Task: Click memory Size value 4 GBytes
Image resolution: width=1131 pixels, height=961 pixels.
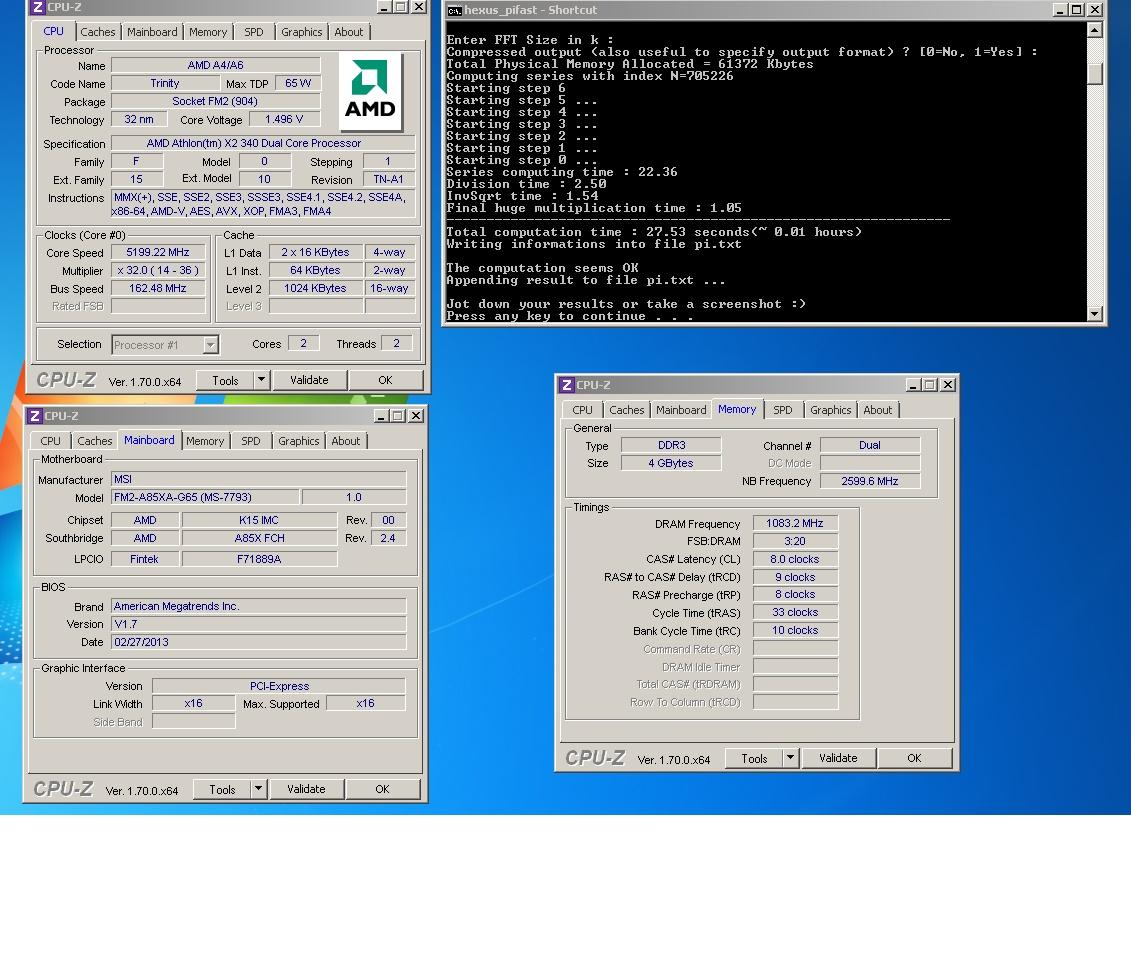Action: 671,463
